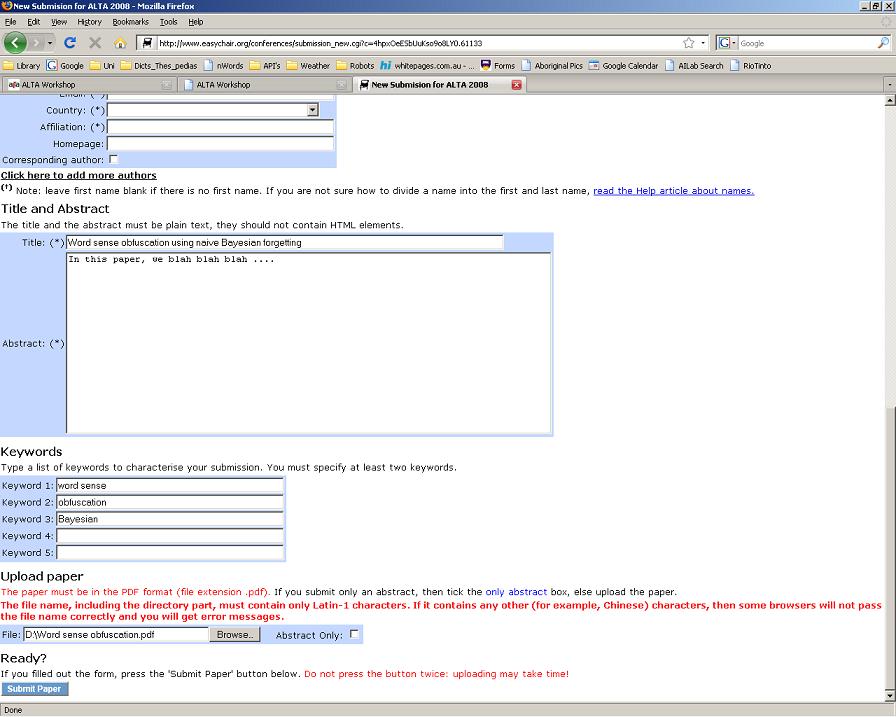Click the Homepage input field
Viewport: 896px width, 717px height.
221,143
